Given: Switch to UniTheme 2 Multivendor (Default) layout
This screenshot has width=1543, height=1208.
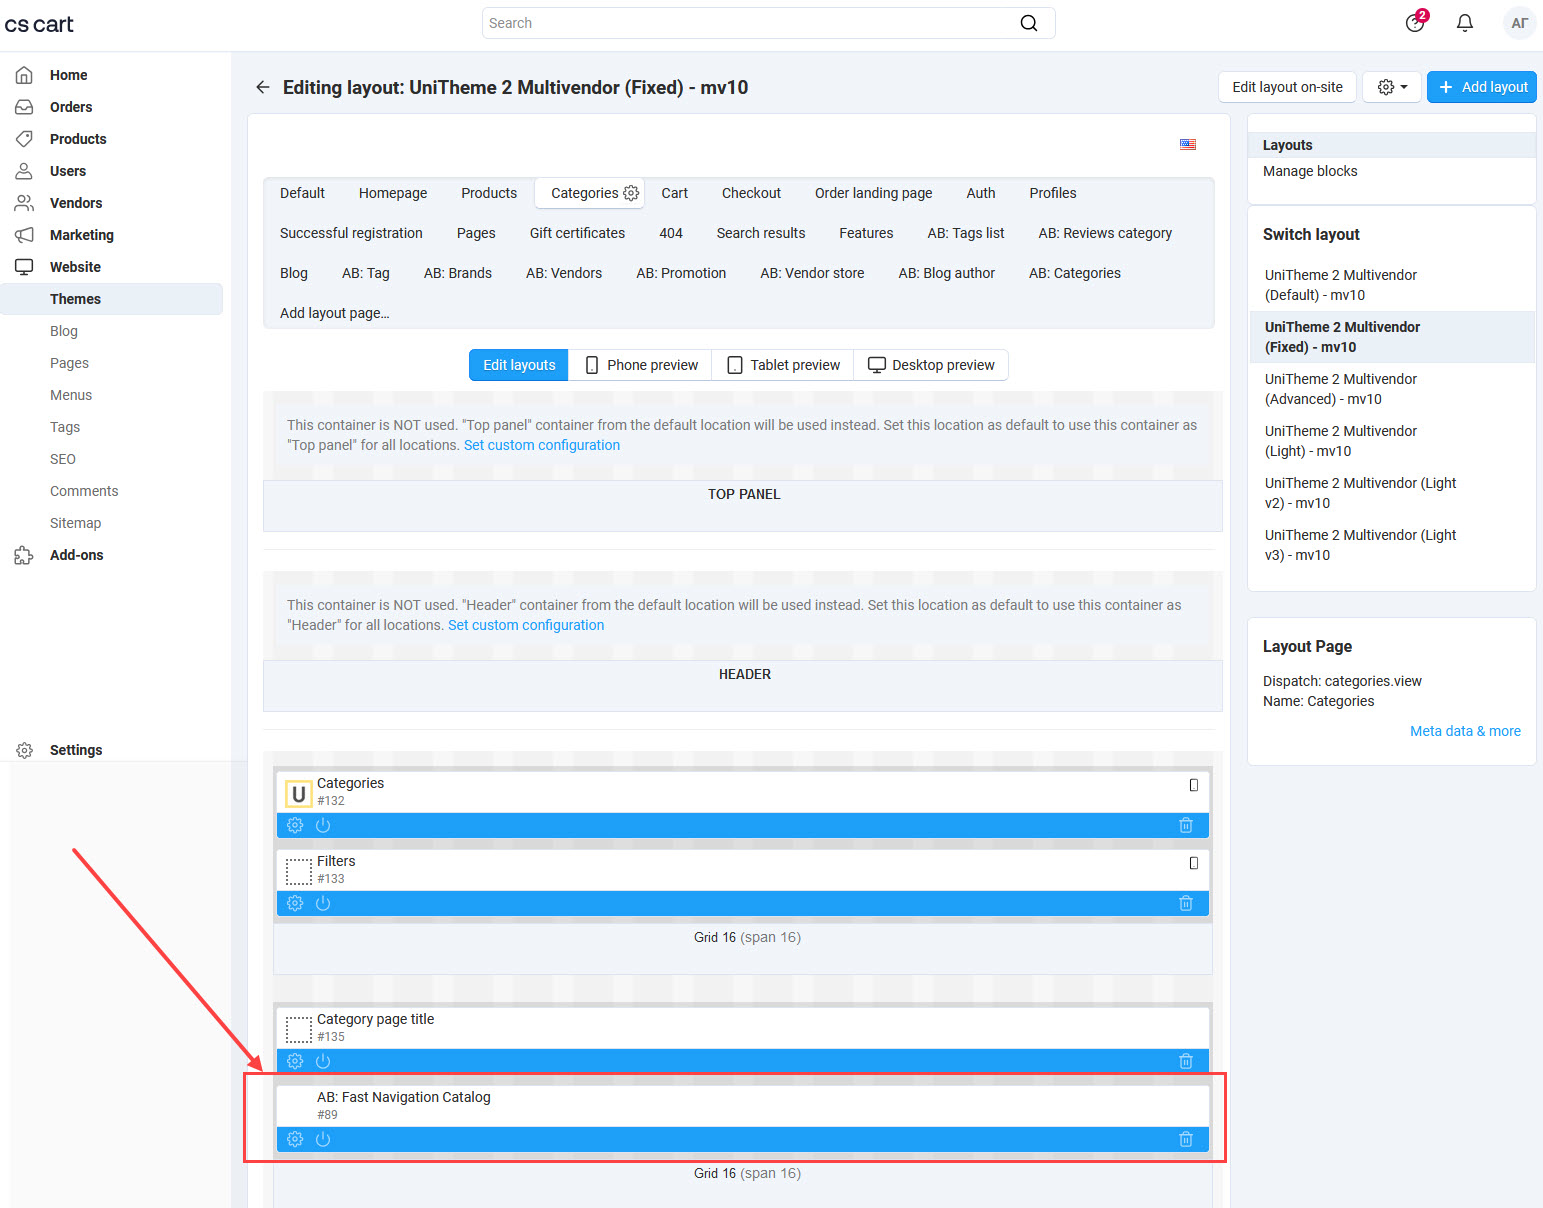Looking at the screenshot, I should point(1340,285).
